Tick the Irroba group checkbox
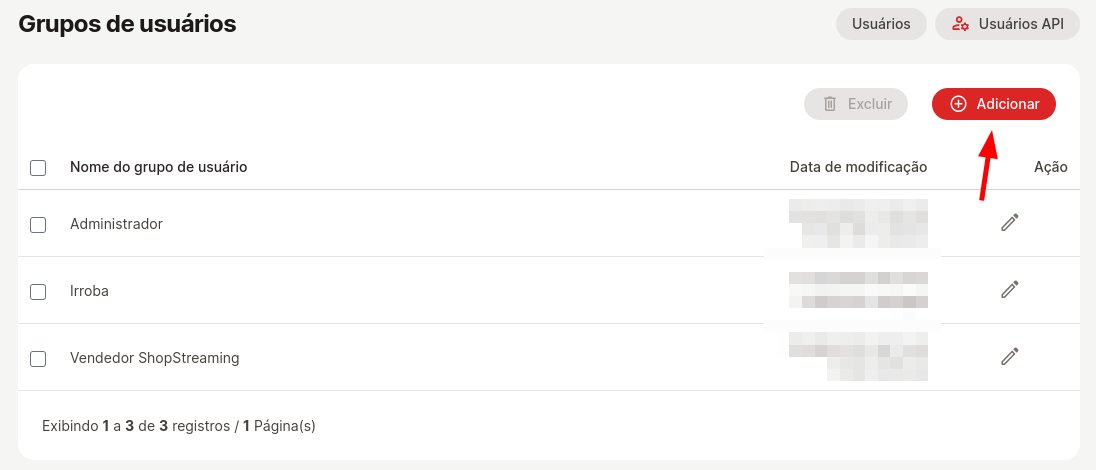This screenshot has height=470, width=1096. pos(38,292)
